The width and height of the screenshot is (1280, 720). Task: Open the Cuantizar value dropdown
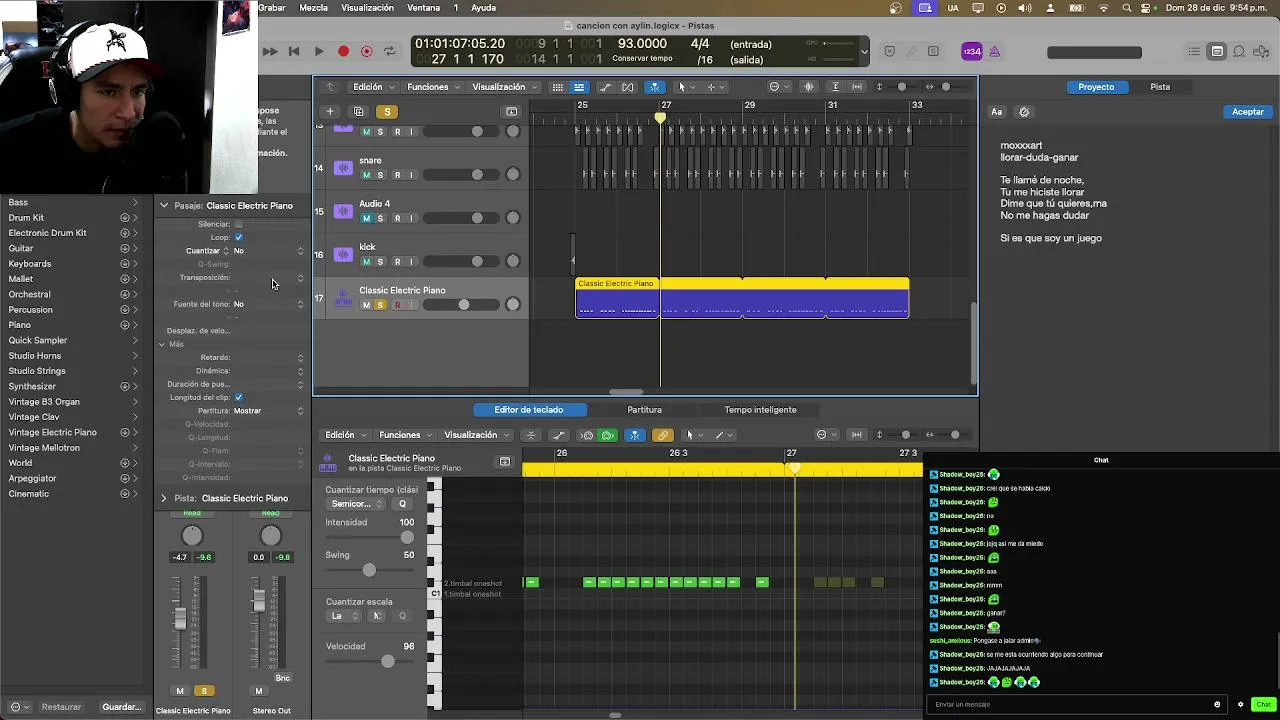(x=268, y=251)
